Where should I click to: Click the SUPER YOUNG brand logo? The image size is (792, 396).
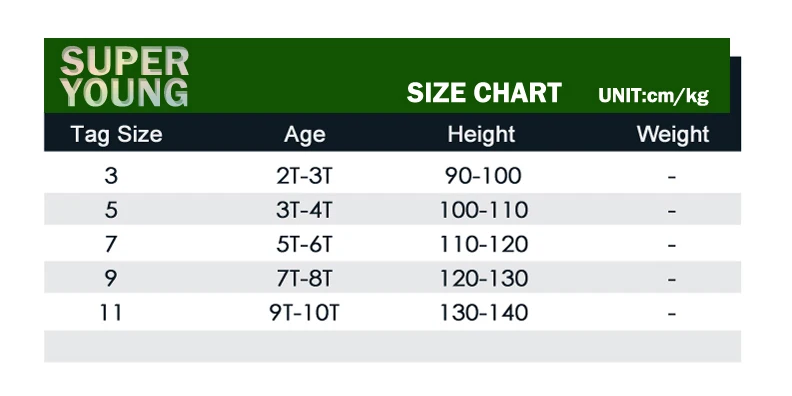(x=124, y=77)
